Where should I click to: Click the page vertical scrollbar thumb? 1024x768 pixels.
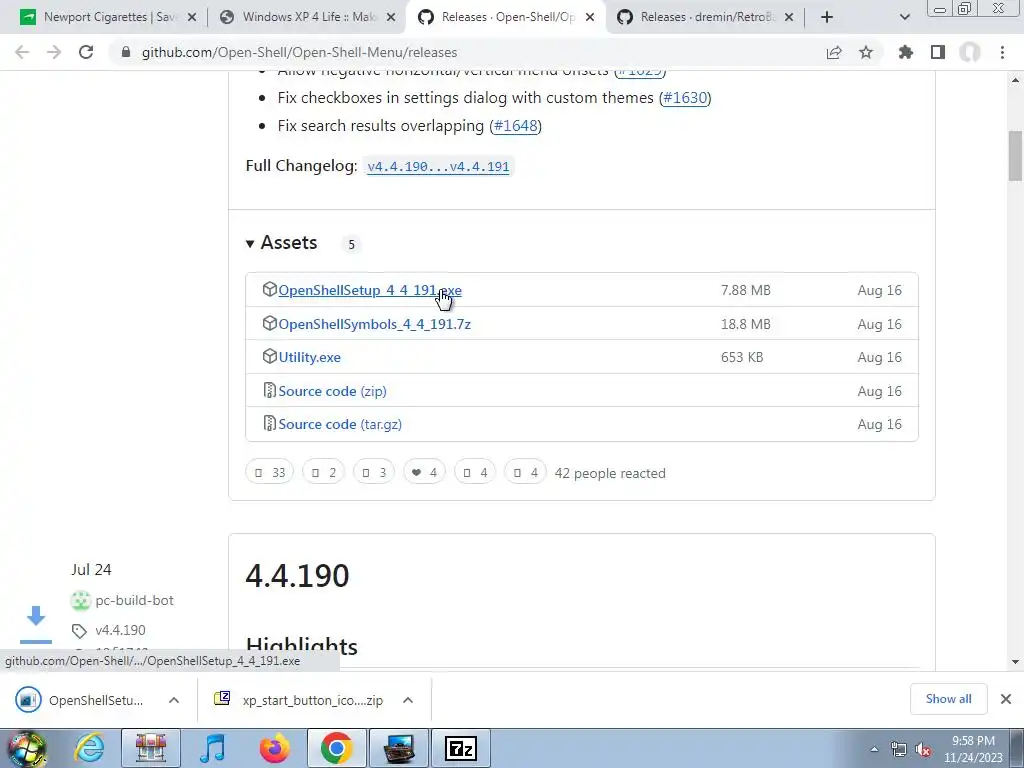(1015, 155)
